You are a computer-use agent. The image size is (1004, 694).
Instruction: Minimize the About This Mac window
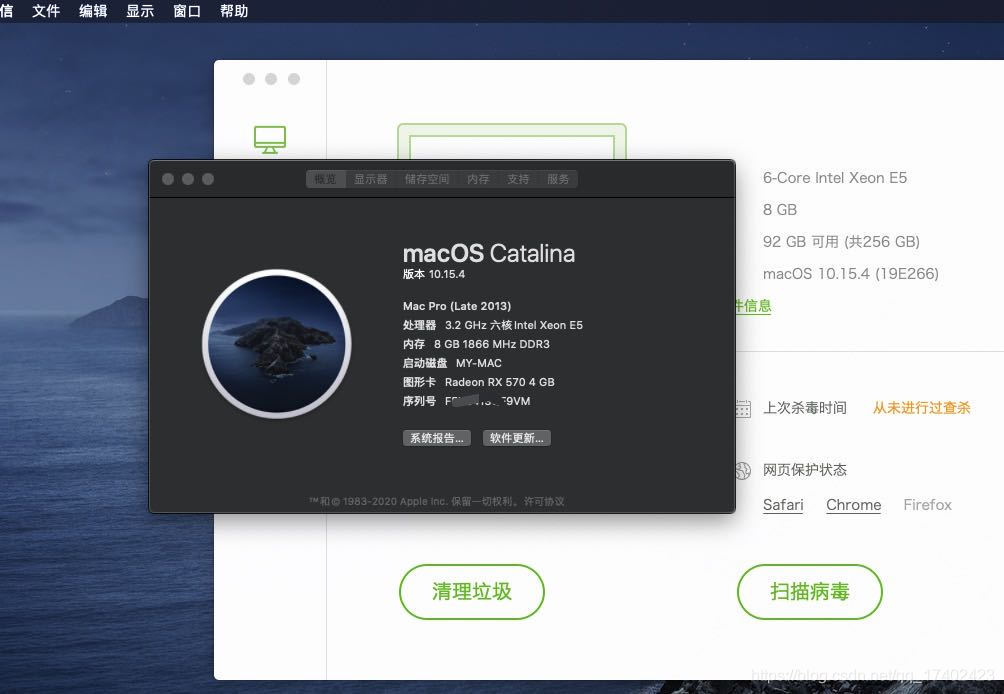(x=188, y=179)
